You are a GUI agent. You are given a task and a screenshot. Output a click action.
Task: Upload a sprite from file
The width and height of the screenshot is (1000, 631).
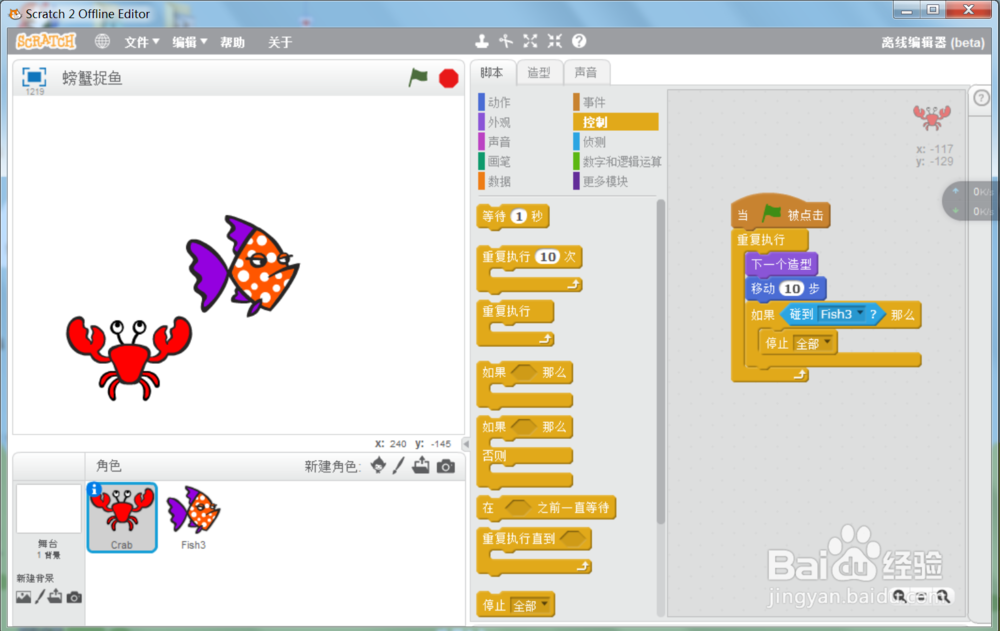point(422,466)
